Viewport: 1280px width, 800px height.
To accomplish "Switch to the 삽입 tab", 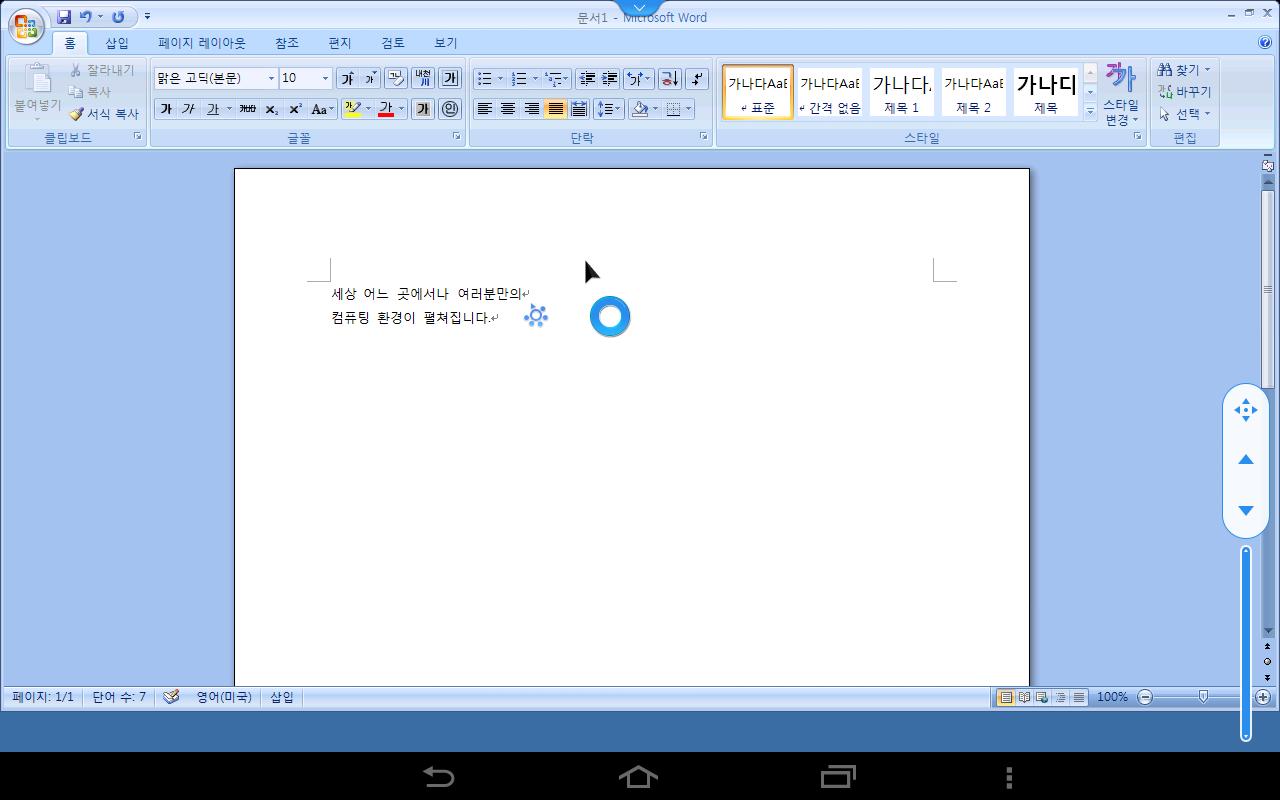I will 117,43.
